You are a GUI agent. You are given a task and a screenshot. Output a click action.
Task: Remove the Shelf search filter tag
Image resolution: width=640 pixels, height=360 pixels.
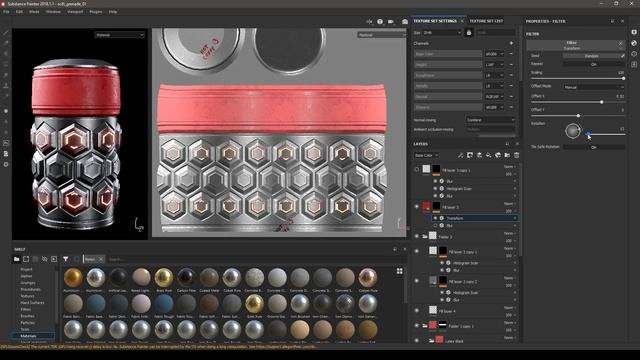(101, 259)
